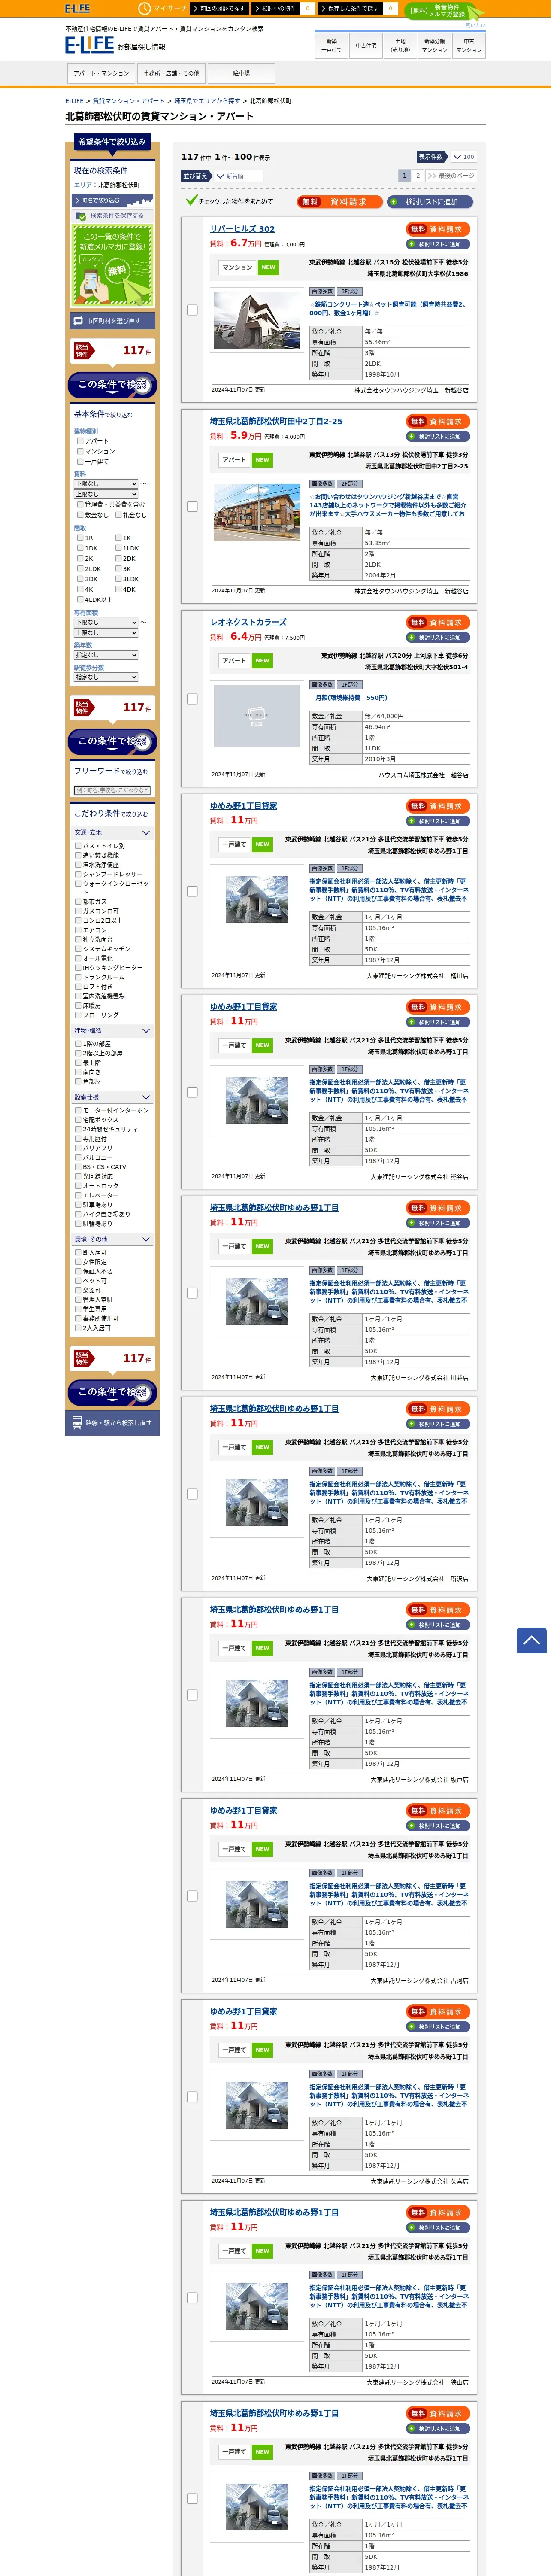Viewport: 551px width, 2576px height.
Task: Switch to the アパート・マンション tab
Action: (101, 73)
